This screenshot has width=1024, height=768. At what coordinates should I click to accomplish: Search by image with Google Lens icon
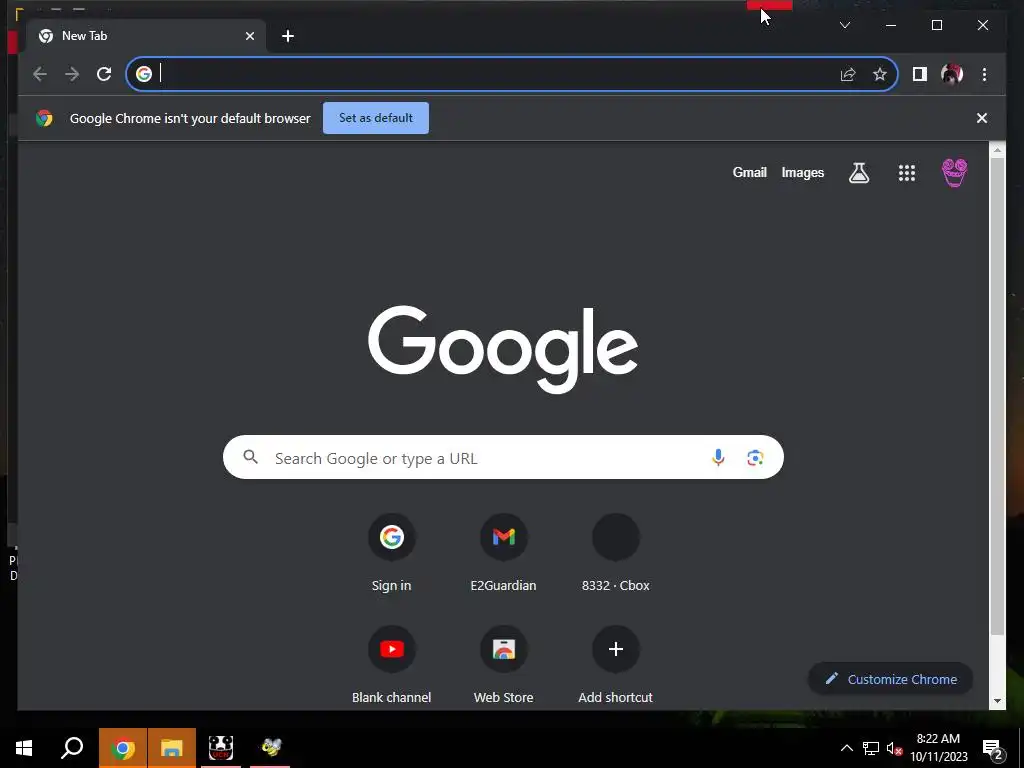pos(755,457)
